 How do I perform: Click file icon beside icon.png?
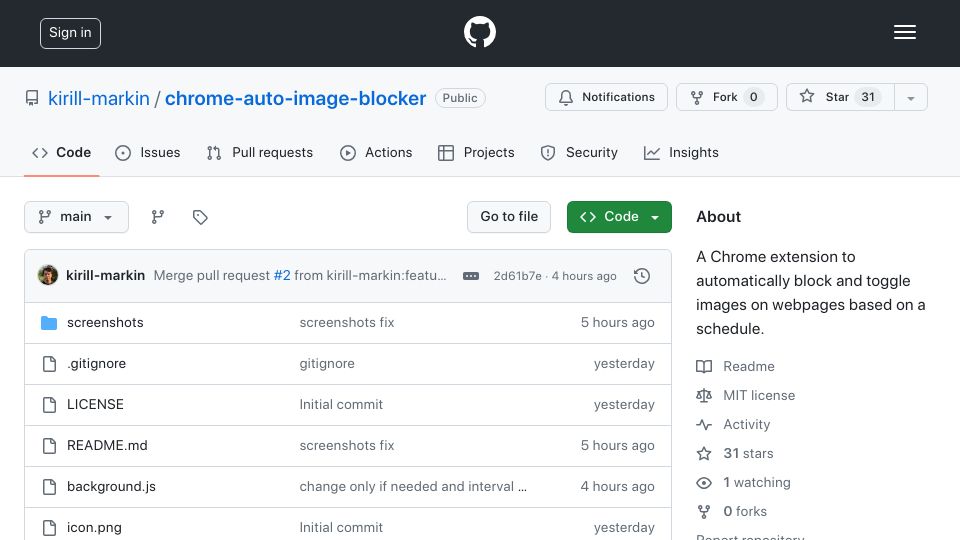(x=49, y=528)
